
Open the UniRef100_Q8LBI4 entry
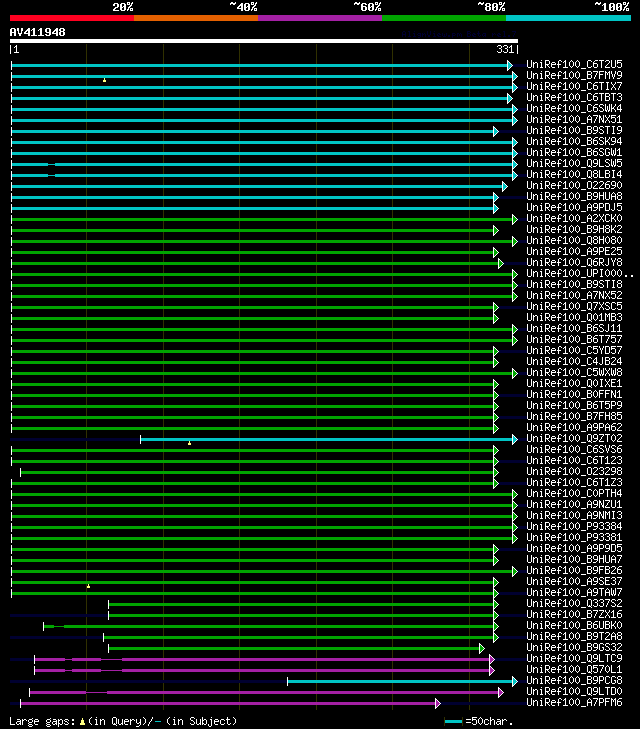click(574, 174)
